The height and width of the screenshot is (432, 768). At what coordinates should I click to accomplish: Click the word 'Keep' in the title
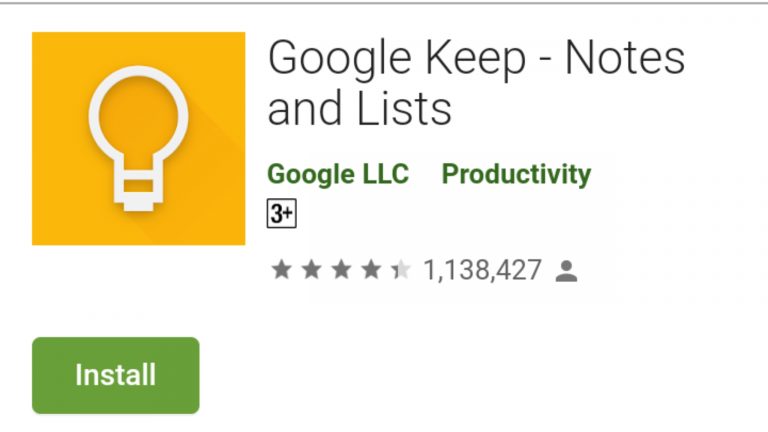click(475, 60)
